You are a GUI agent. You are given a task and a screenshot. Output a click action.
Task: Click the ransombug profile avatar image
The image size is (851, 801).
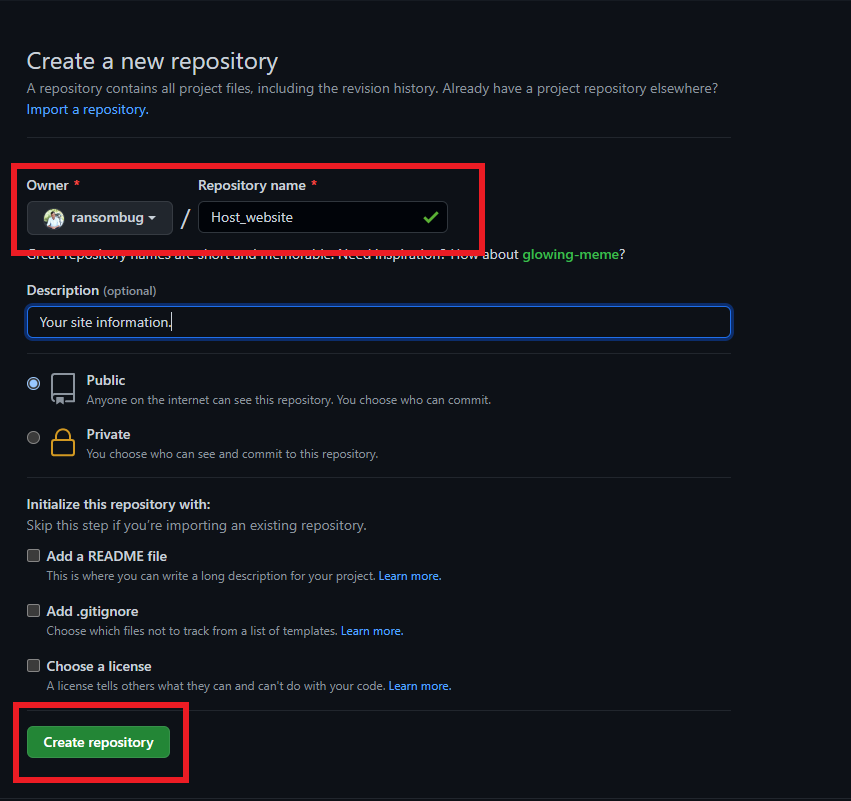tap(53, 217)
